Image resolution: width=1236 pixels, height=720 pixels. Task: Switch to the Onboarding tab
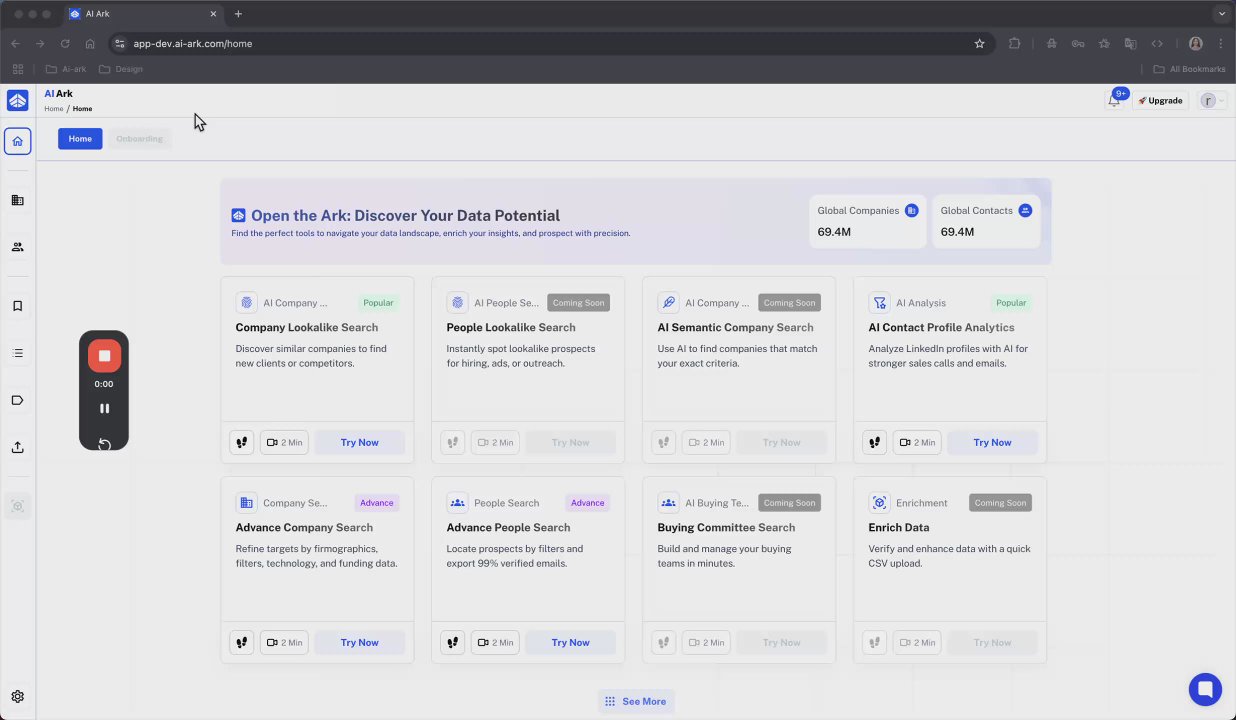(139, 139)
